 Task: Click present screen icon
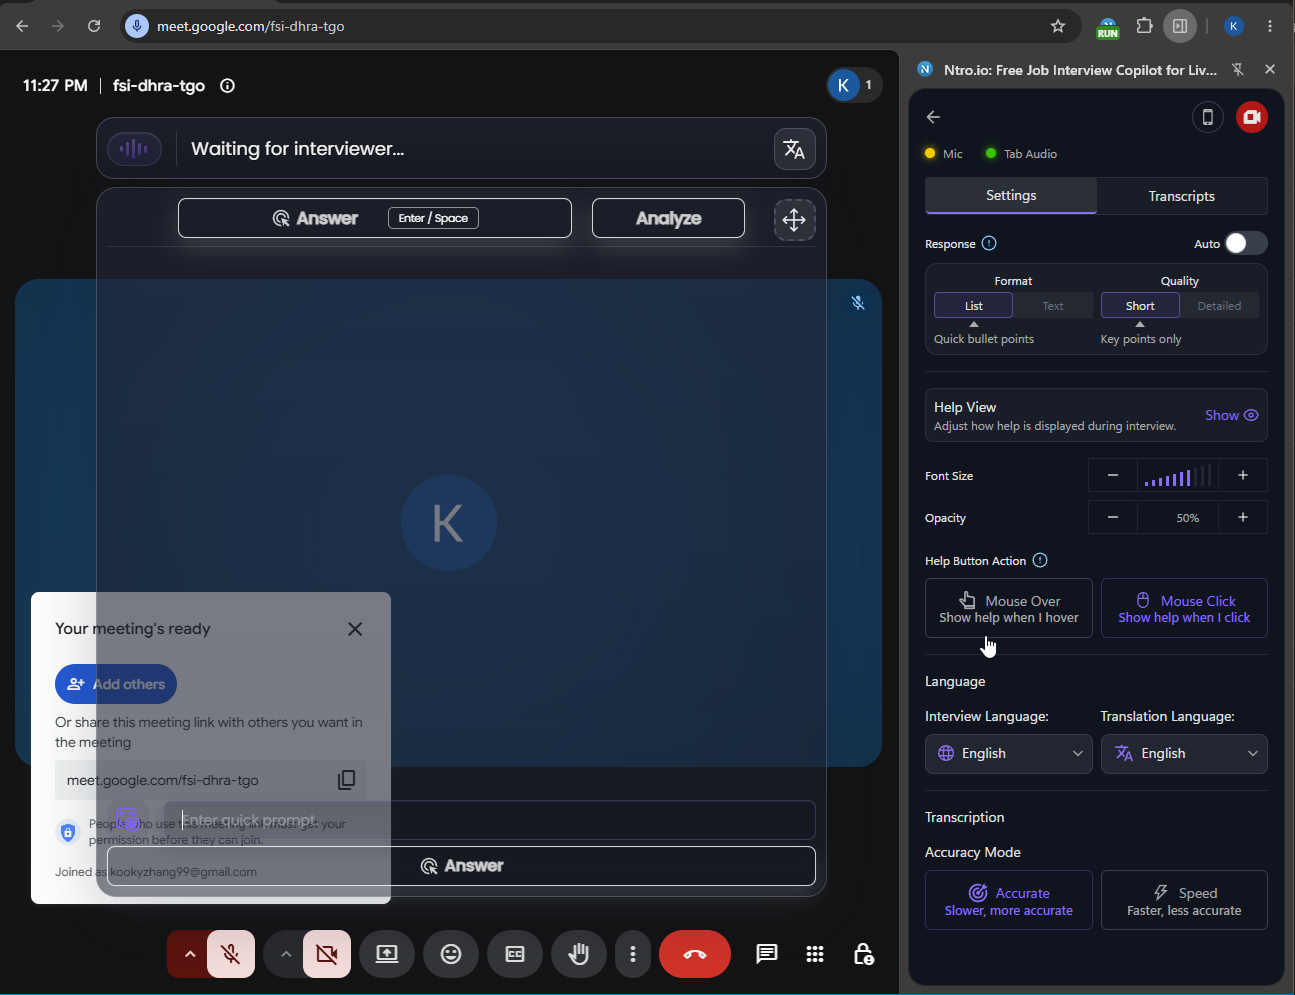click(387, 954)
